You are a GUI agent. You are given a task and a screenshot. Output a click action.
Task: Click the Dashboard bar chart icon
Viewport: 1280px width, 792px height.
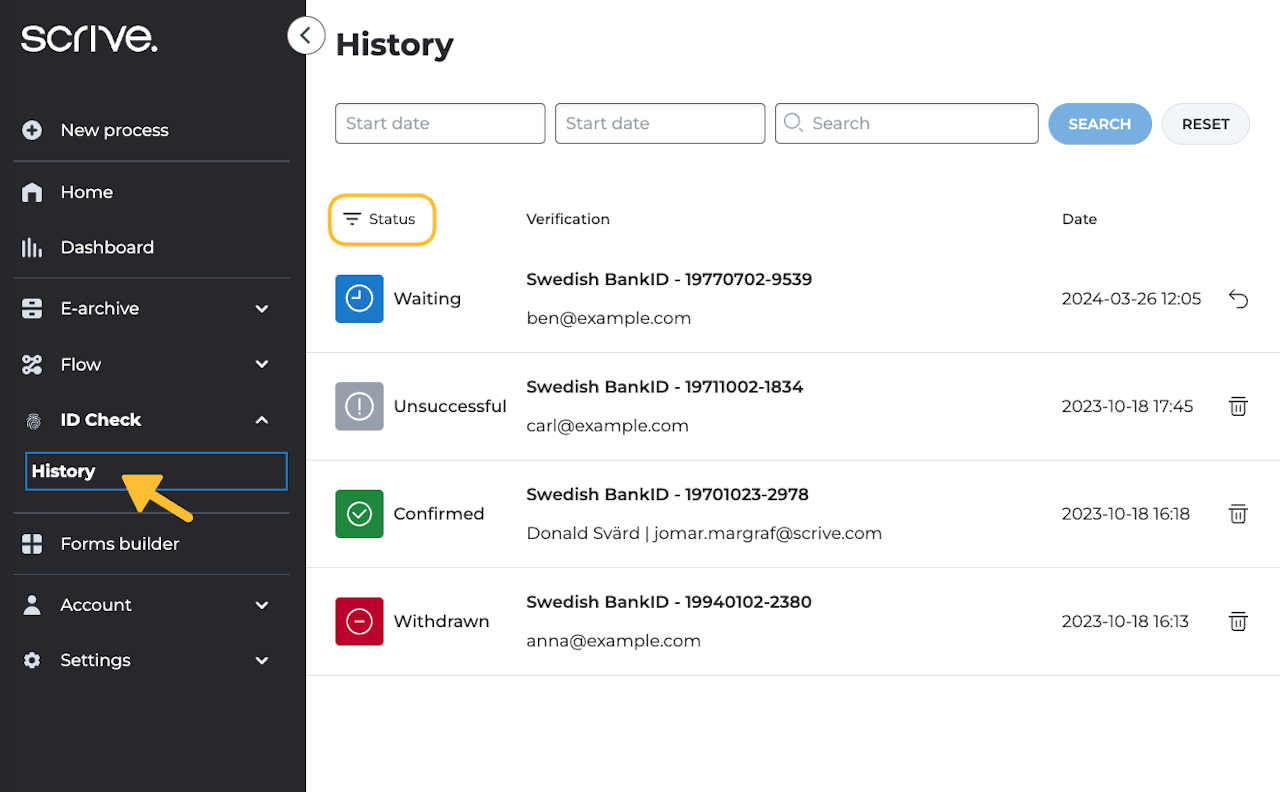pyautogui.click(x=32, y=247)
